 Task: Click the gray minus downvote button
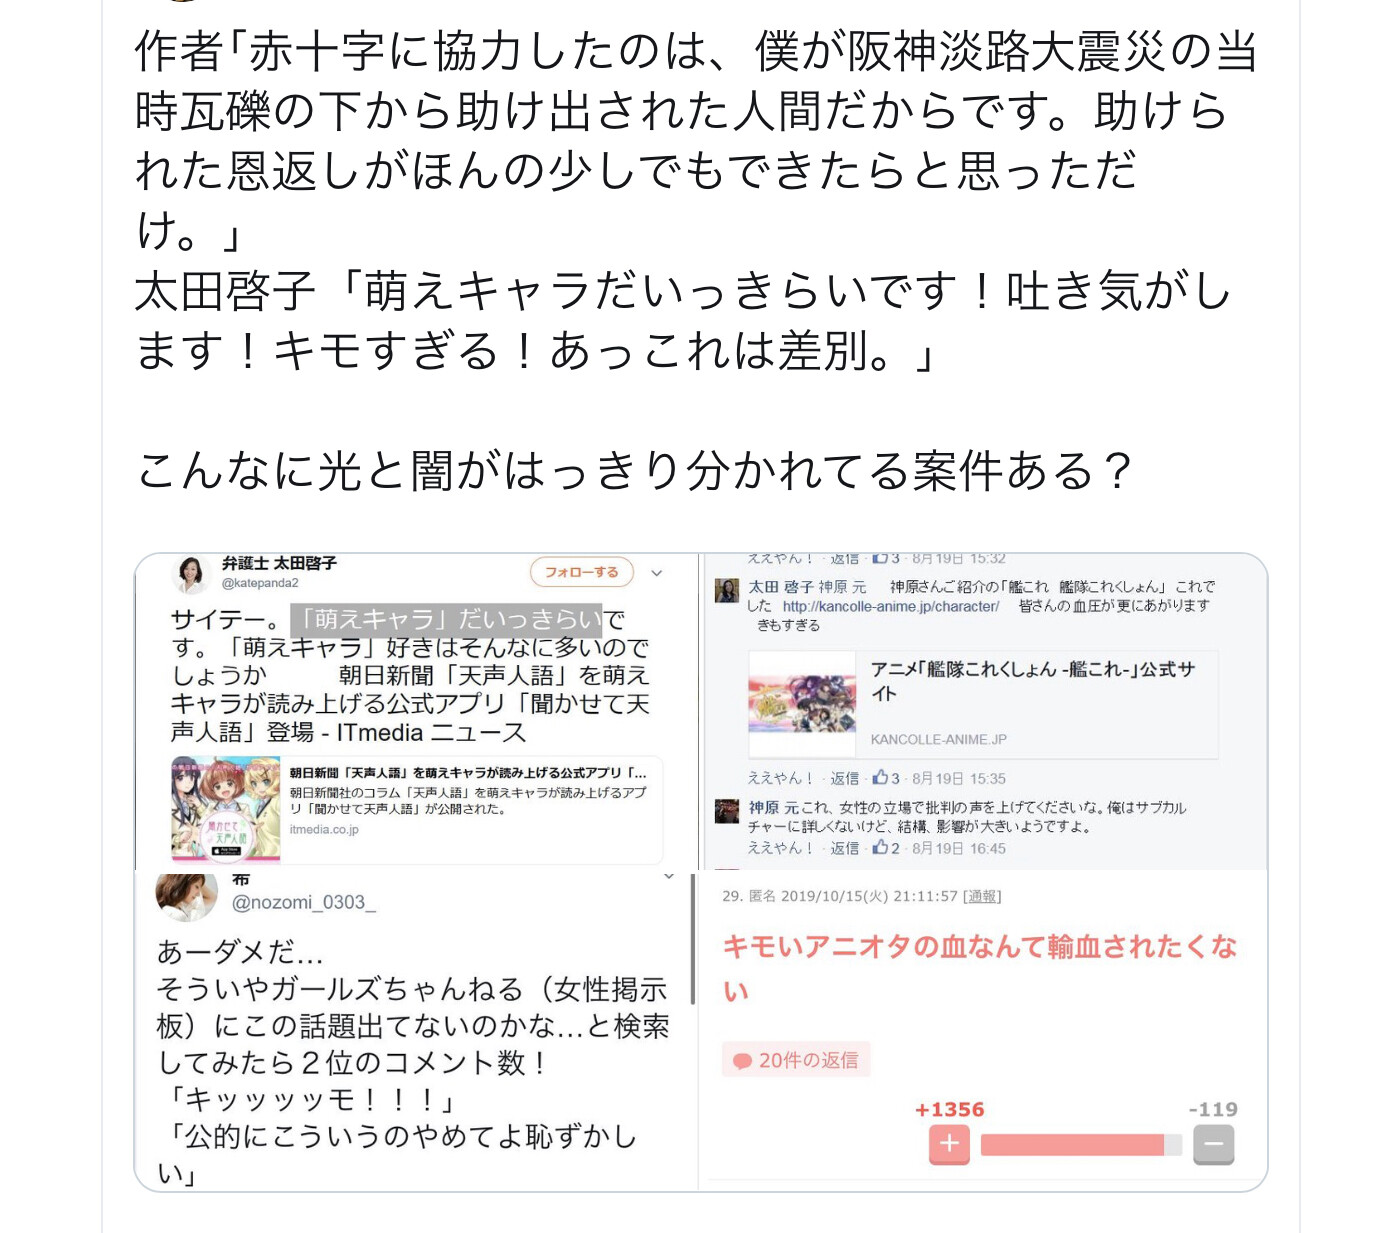(x=1213, y=1144)
